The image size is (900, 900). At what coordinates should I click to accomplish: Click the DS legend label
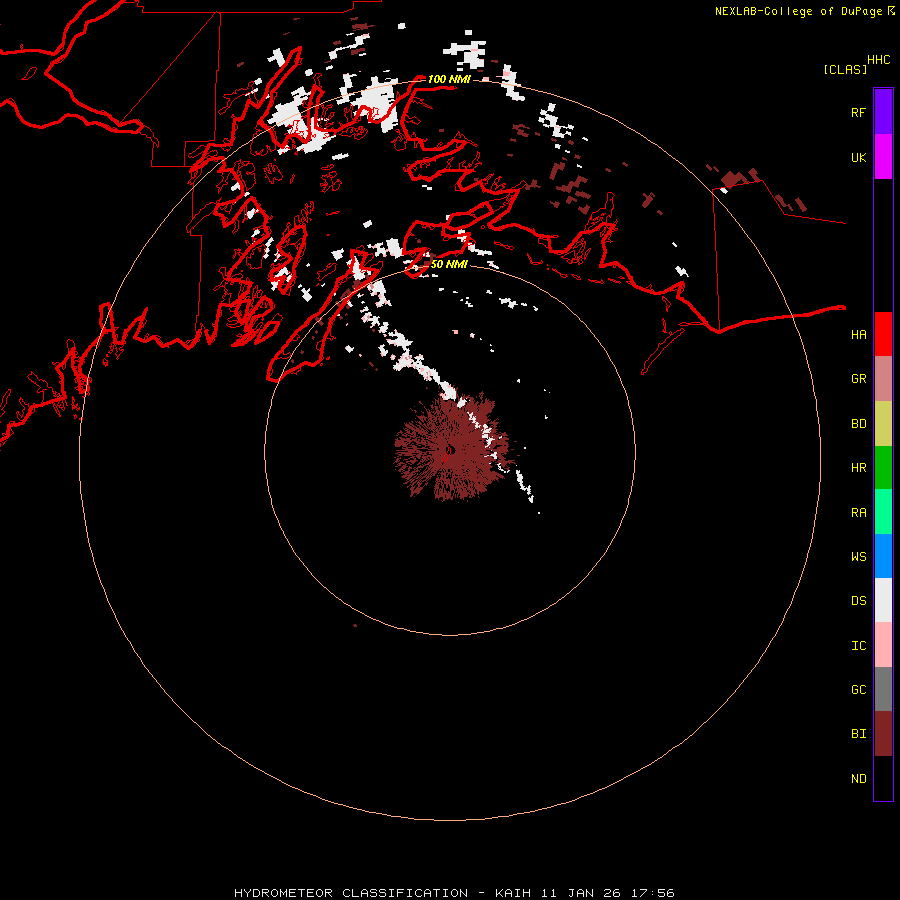[x=858, y=601]
